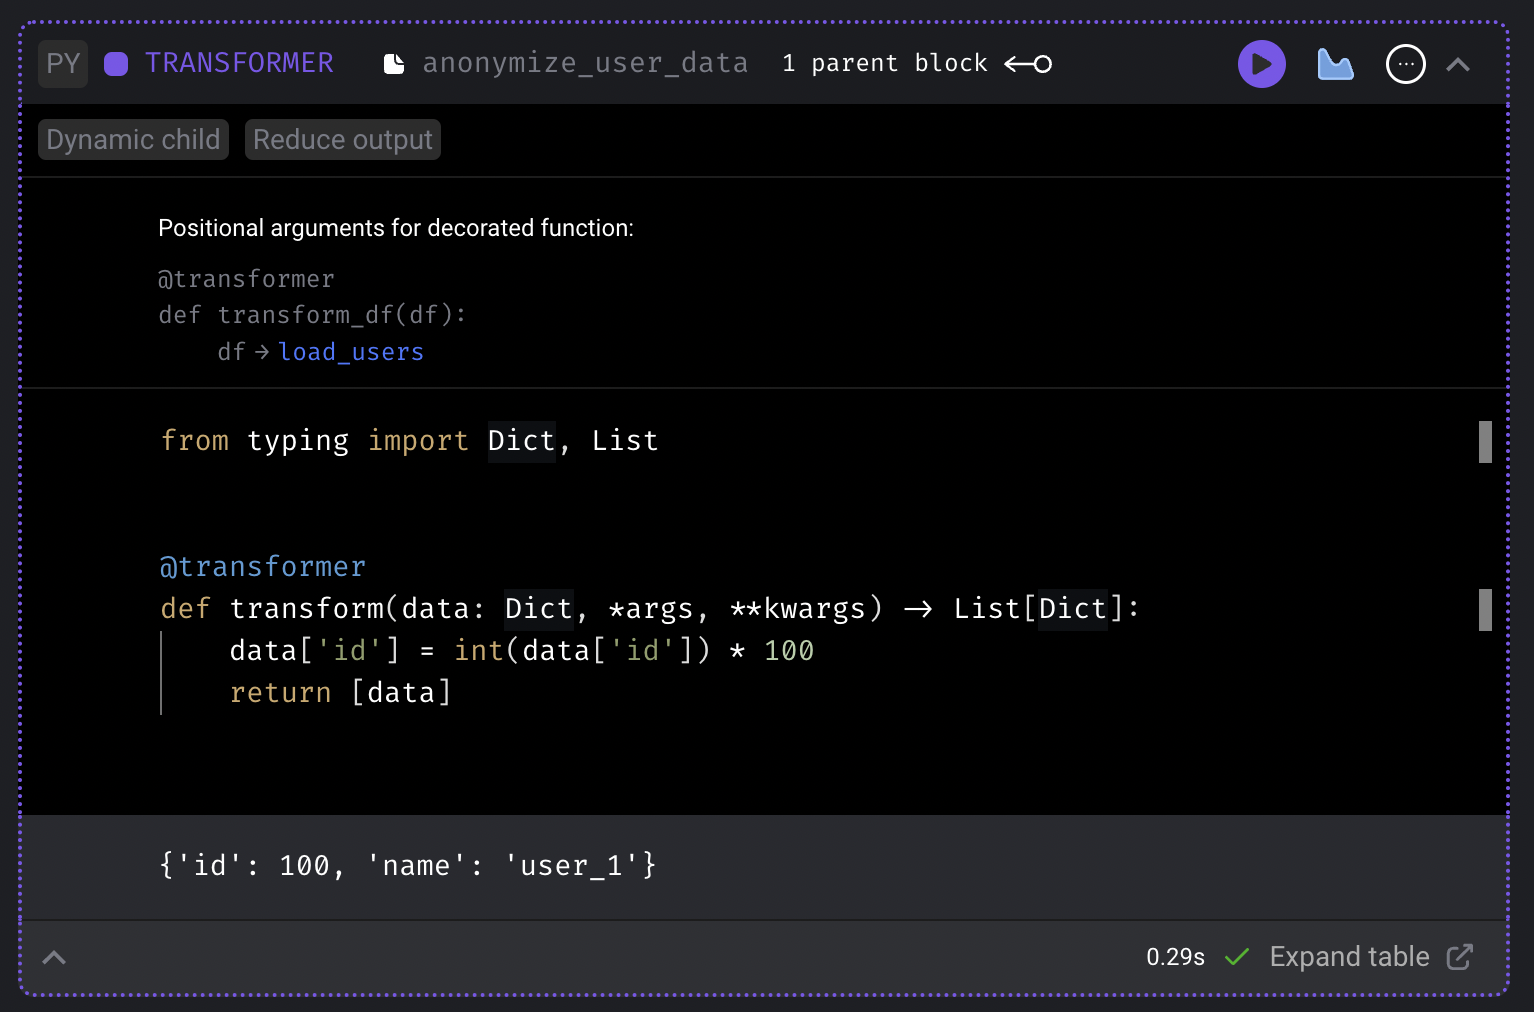
Task: Click the green success checkmark icon
Action: point(1237,957)
